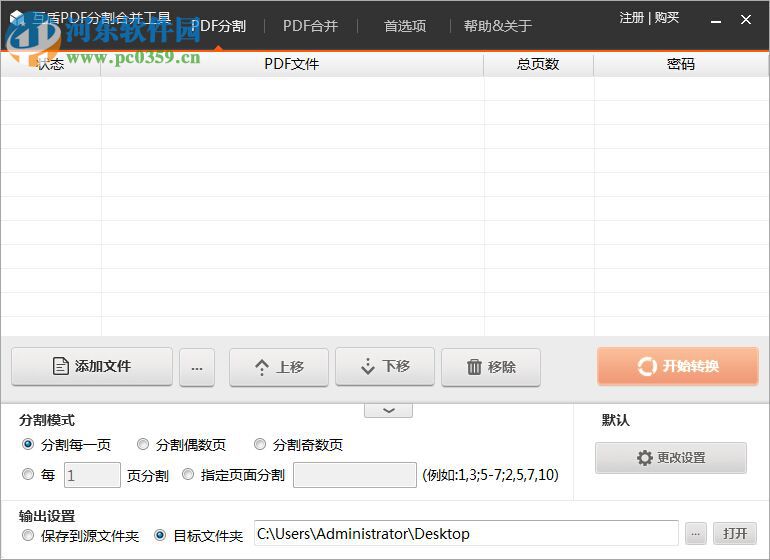
Task: Select the 每 N 页分割 radio option
Action: (28, 475)
